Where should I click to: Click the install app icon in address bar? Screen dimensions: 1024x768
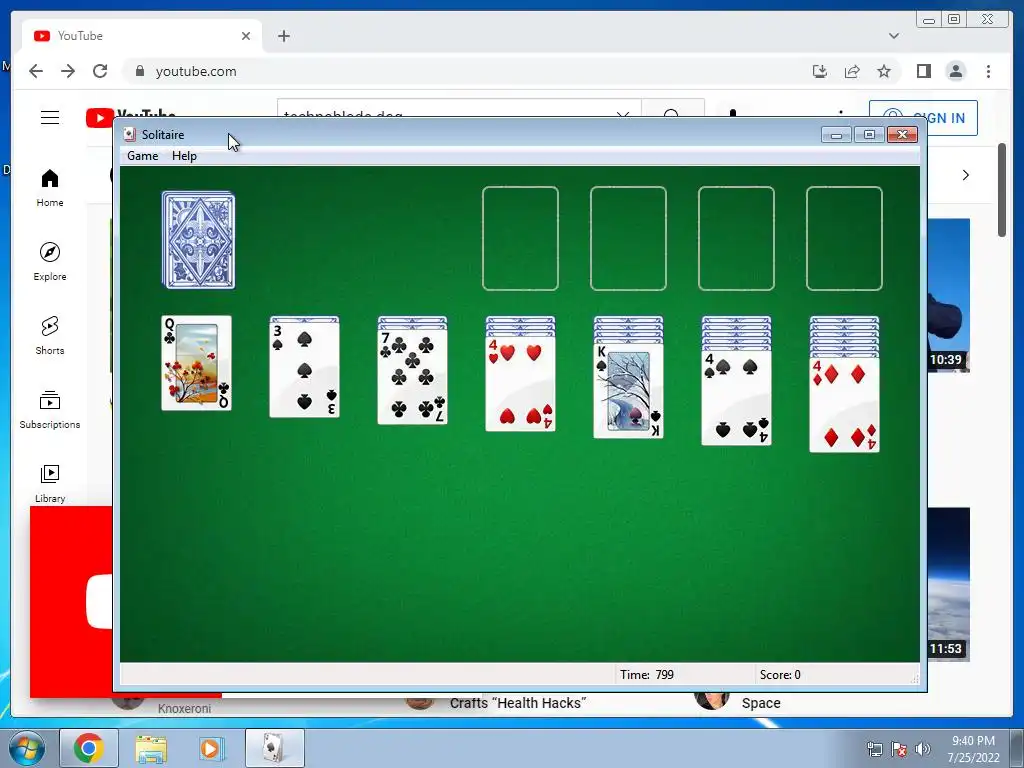pyautogui.click(x=820, y=71)
